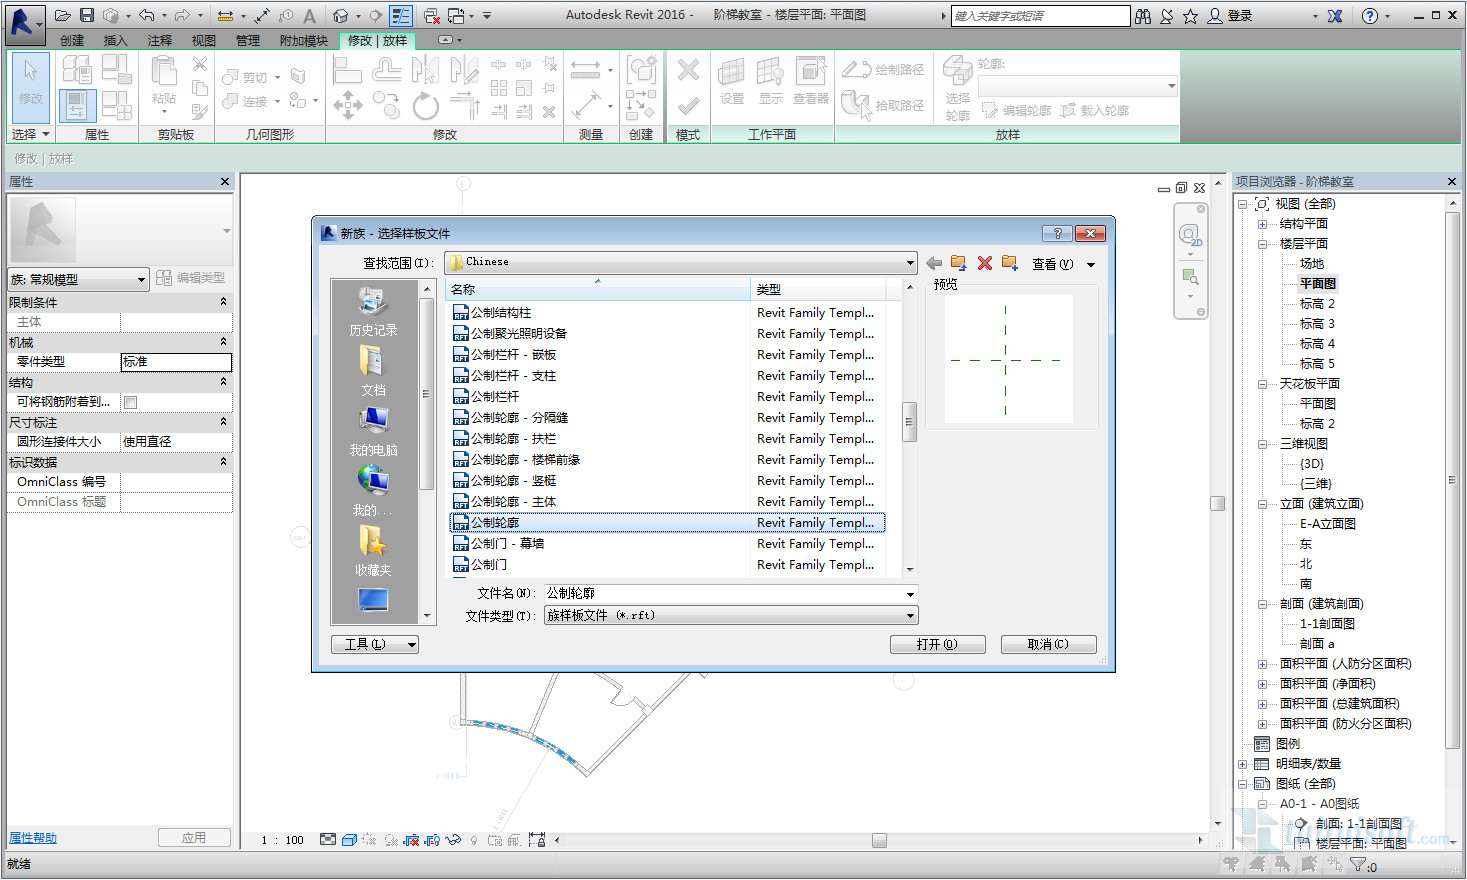Toggle the 可将钢筋附着到 checkbox
Viewport: 1467px width, 880px height.
pos(130,402)
